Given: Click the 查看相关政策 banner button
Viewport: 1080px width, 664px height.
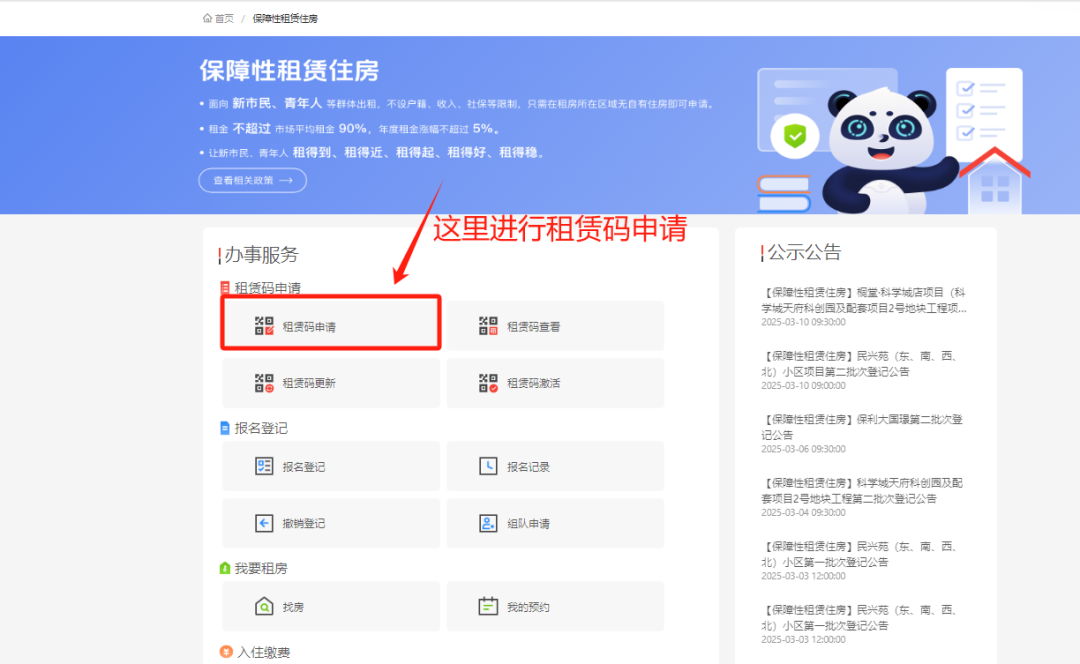Looking at the screenshot, I should [252, 180].
